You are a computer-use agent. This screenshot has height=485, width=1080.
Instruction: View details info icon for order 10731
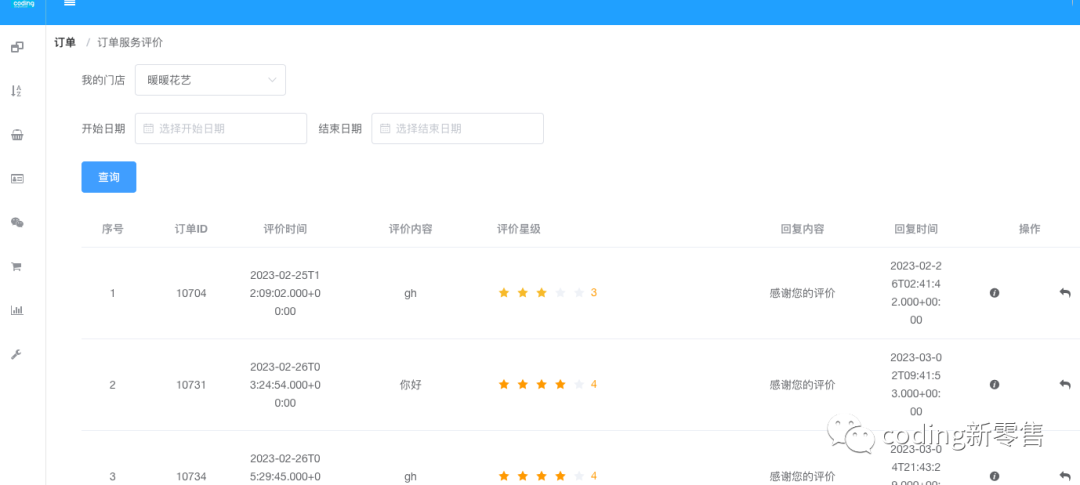click(x=994, y=384)
